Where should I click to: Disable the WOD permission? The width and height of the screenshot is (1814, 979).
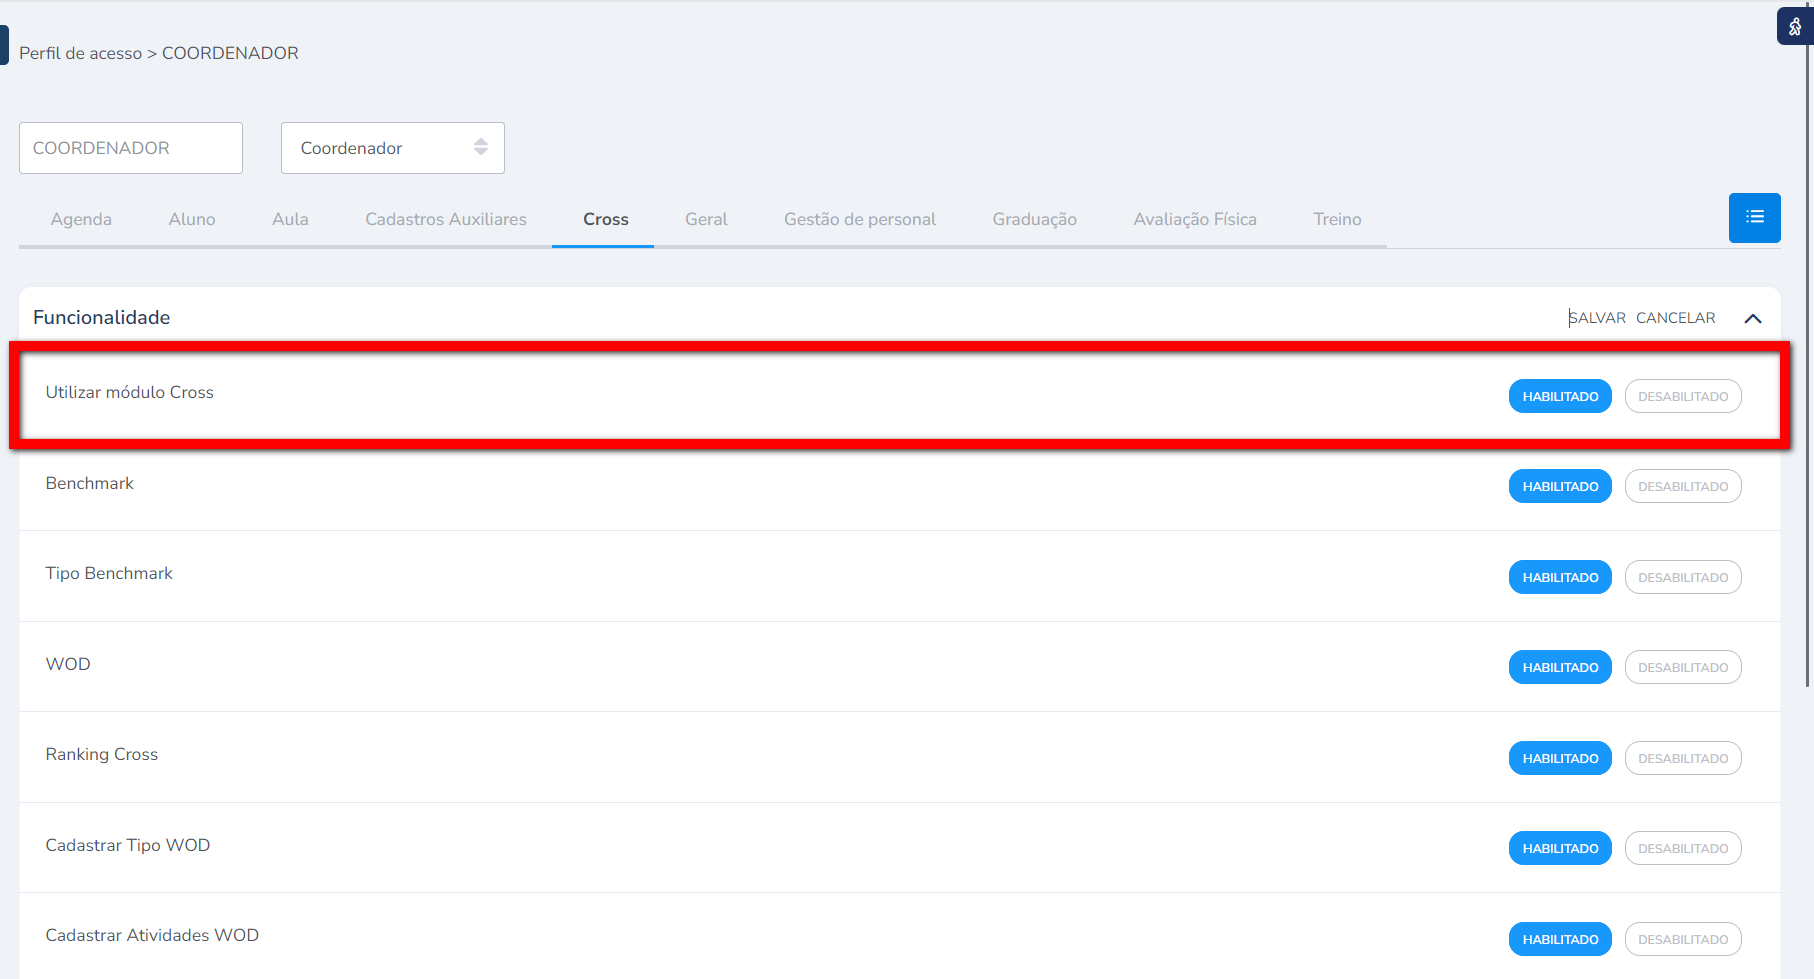click(1682, 668)
